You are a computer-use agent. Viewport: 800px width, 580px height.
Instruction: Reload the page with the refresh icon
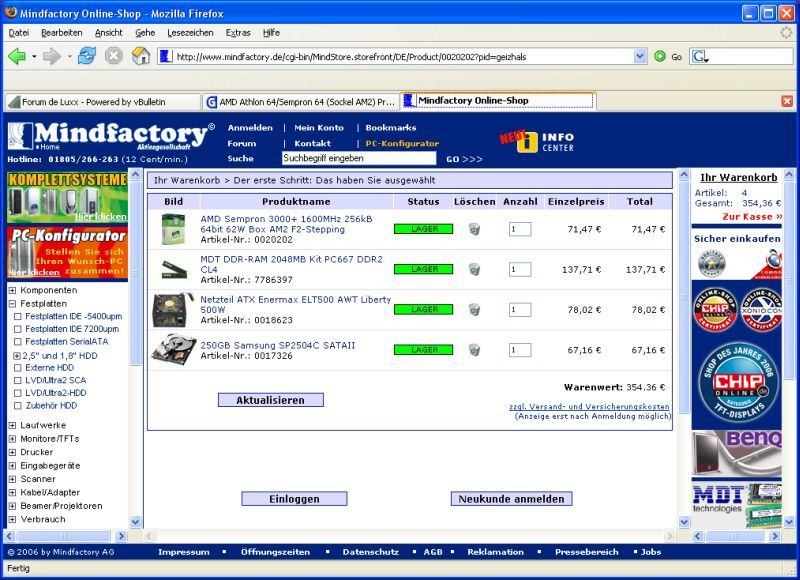click(87, 56)
